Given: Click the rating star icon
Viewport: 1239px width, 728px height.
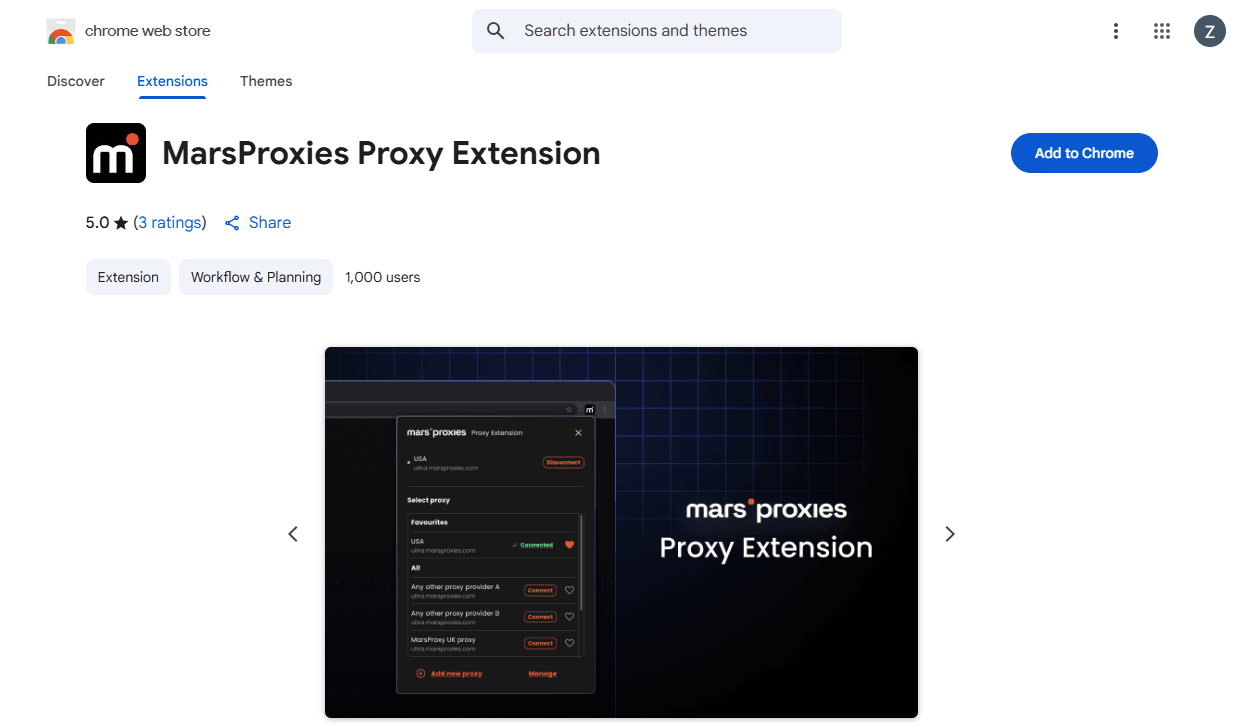Looking at the screenshot, I should [121, 223].
